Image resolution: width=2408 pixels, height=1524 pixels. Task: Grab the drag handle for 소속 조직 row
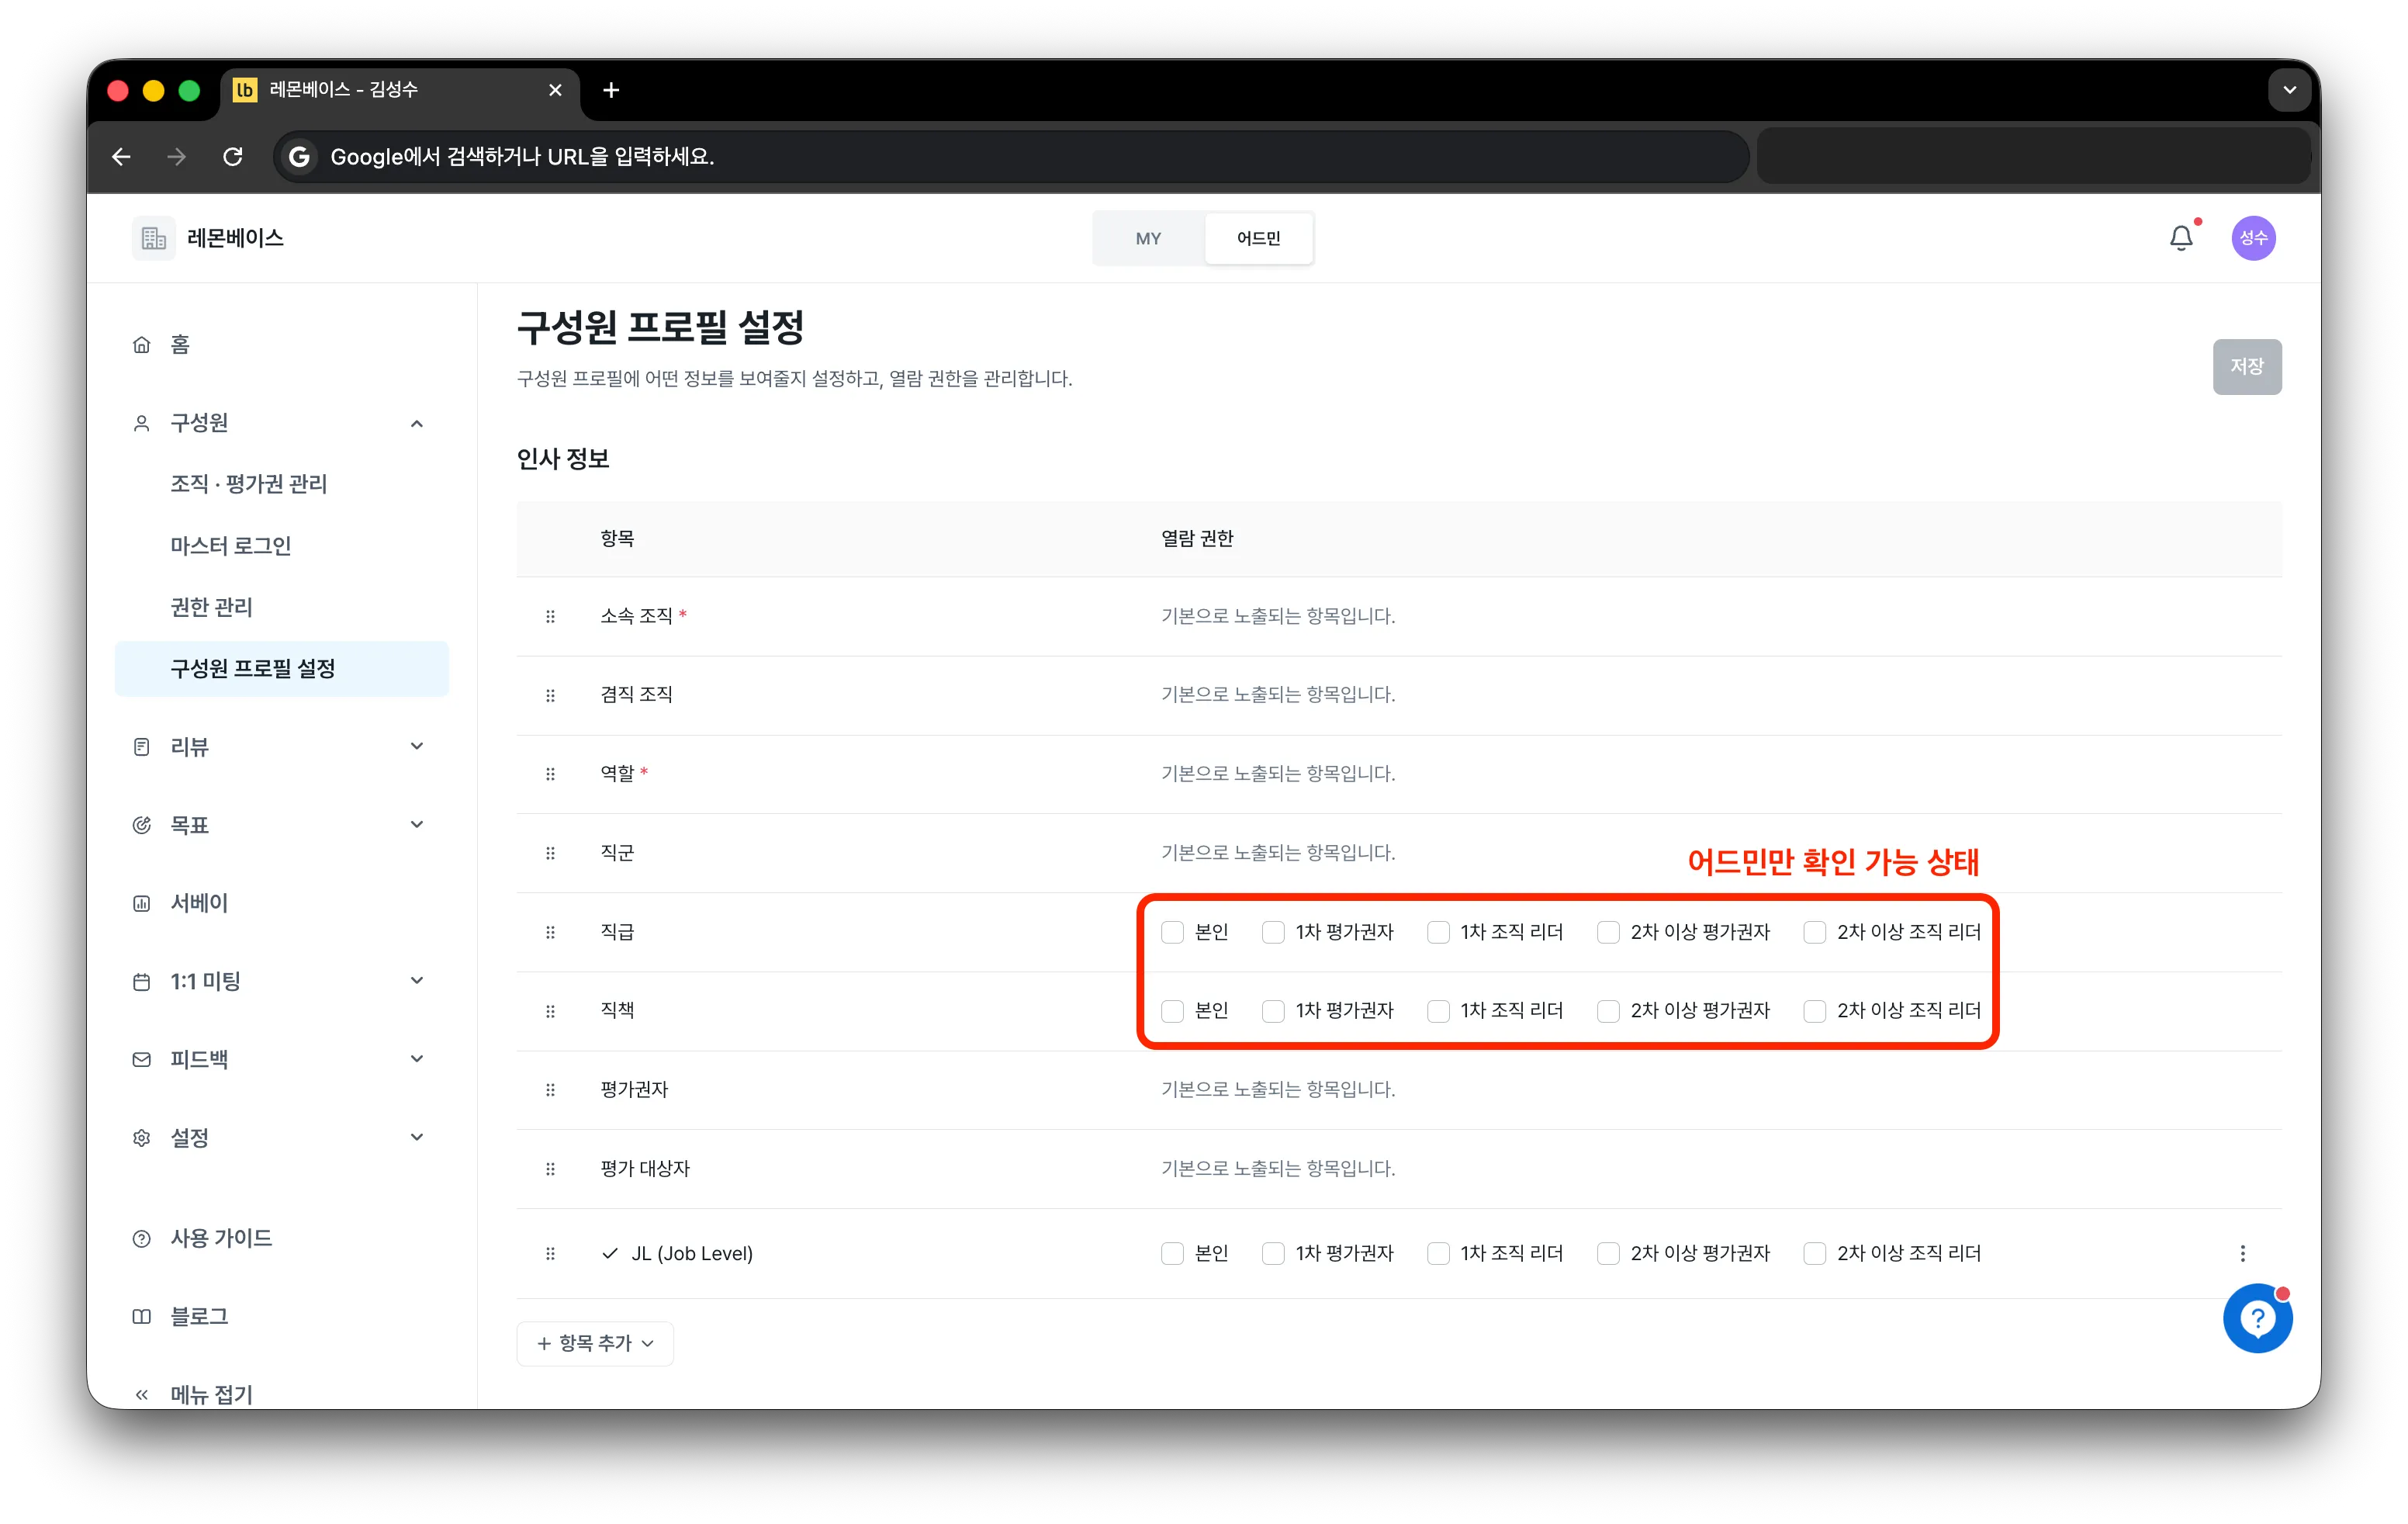550,616
